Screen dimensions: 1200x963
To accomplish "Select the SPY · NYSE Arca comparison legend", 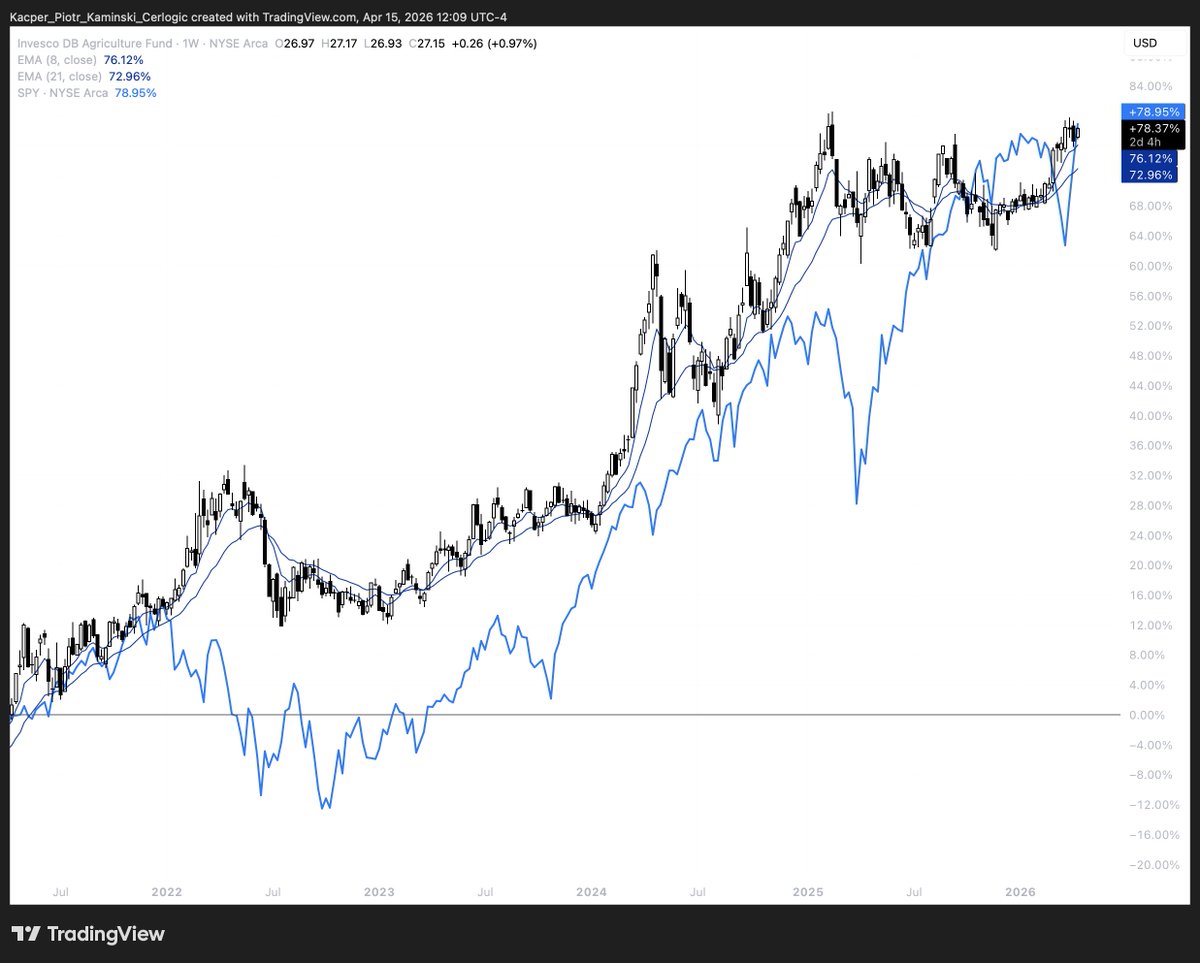I will pyautogui.click(x=62, y=93).
